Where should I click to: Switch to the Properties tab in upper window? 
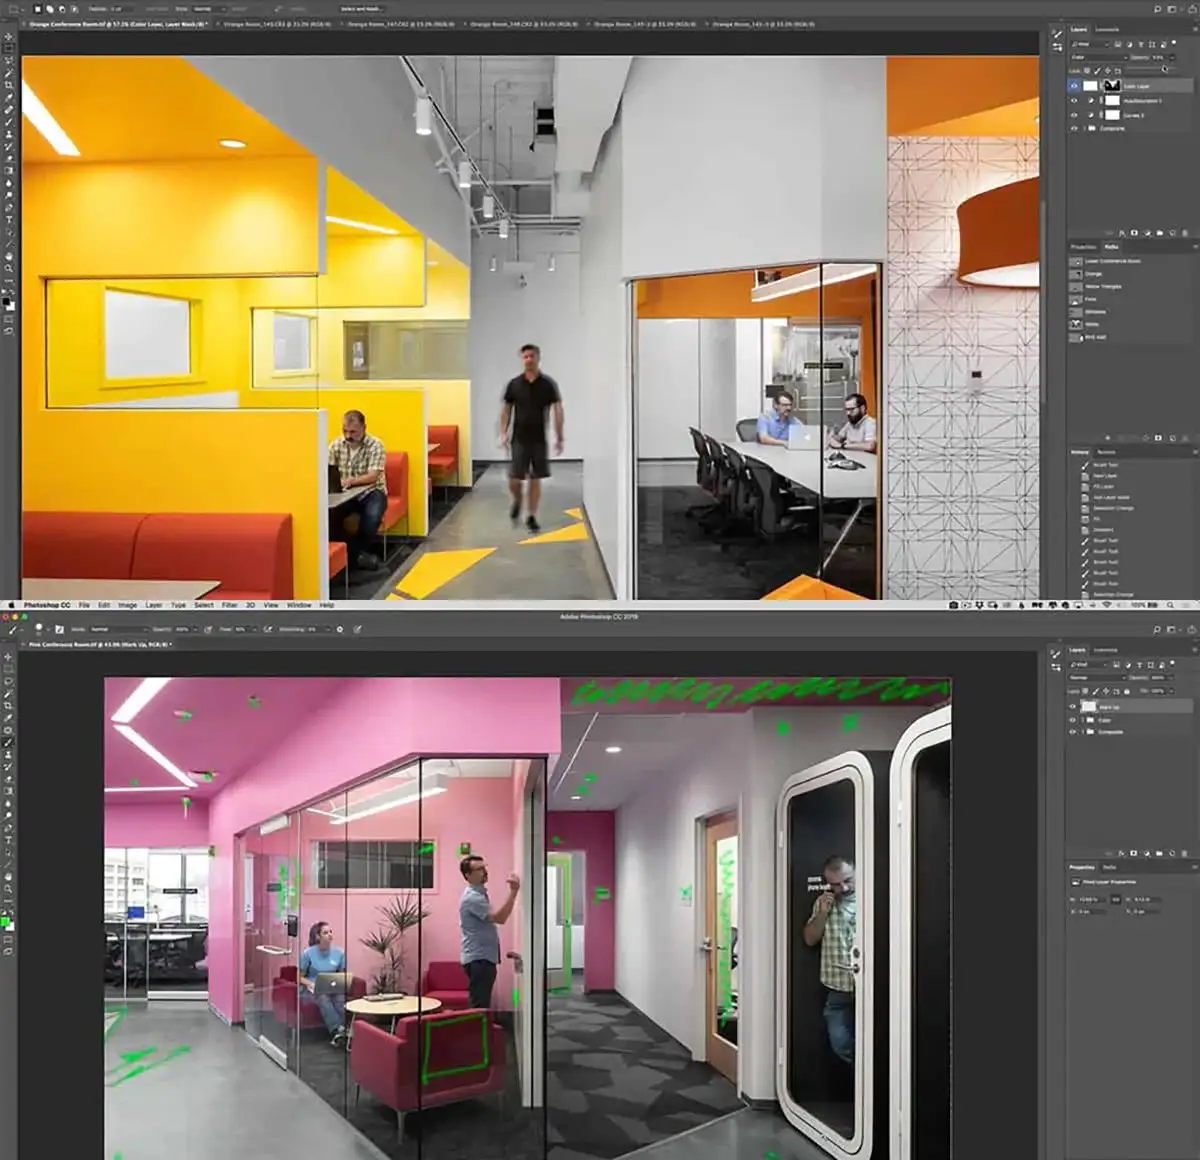tap(1083, 247)
